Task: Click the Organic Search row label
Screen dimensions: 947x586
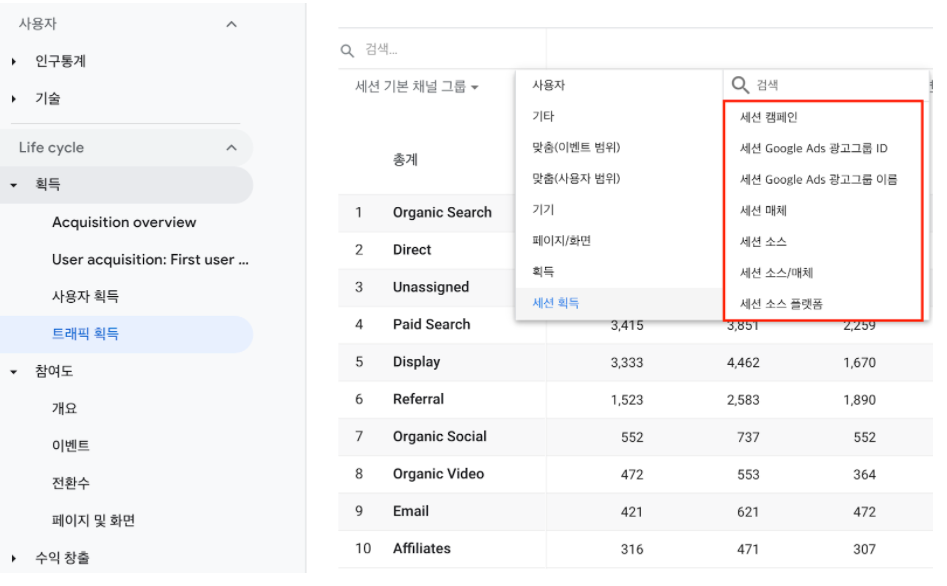Action: coord(442,213)
